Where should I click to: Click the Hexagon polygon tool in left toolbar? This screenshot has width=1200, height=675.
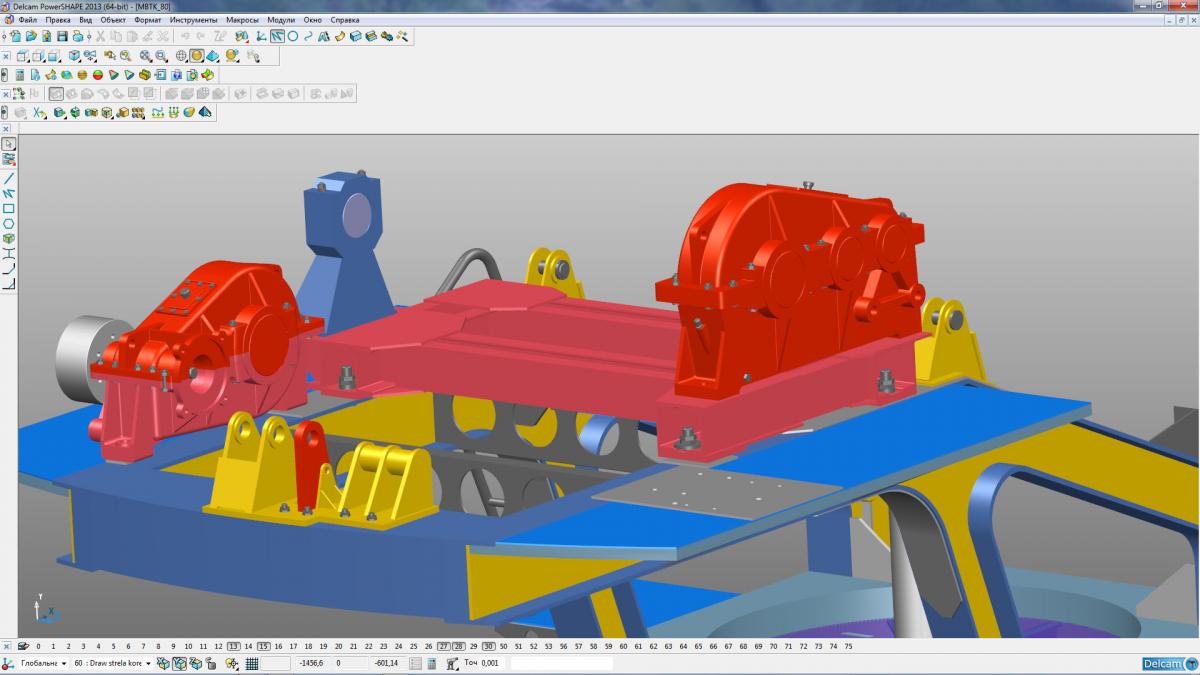click(9, 224)
